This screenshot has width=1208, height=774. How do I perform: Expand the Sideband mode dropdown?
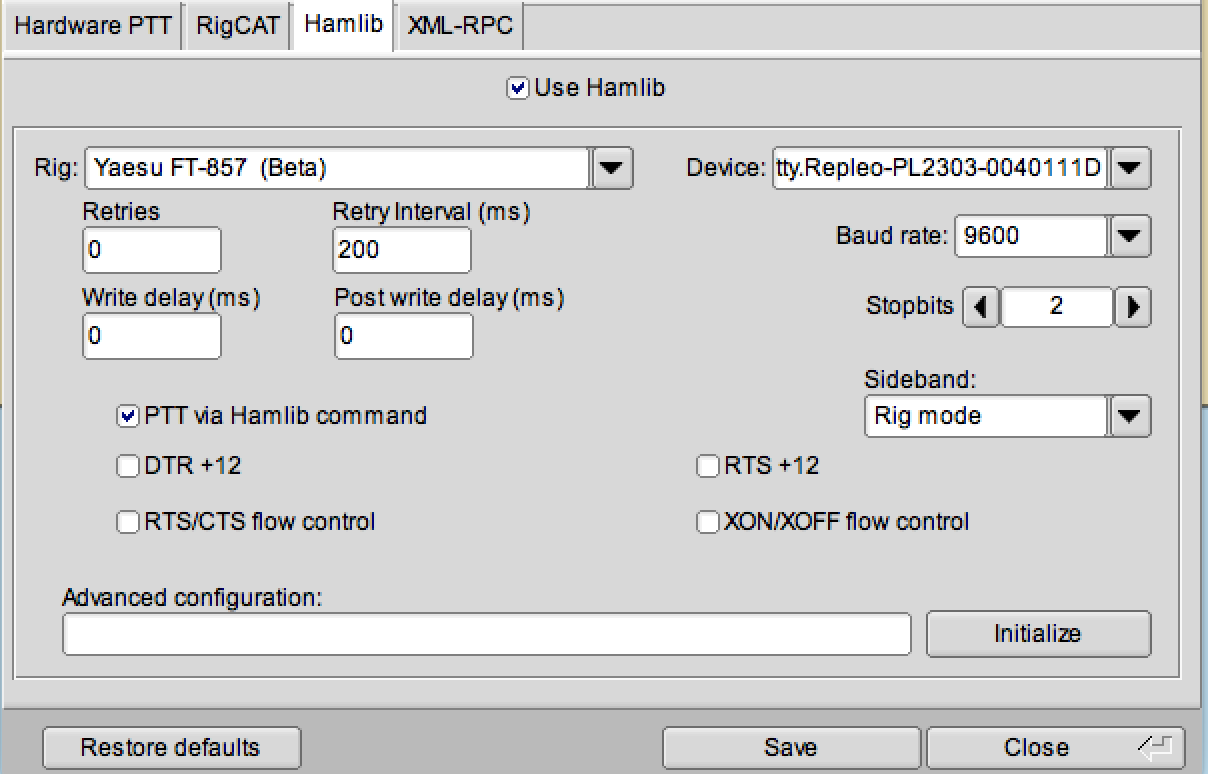pos(1130,416)
